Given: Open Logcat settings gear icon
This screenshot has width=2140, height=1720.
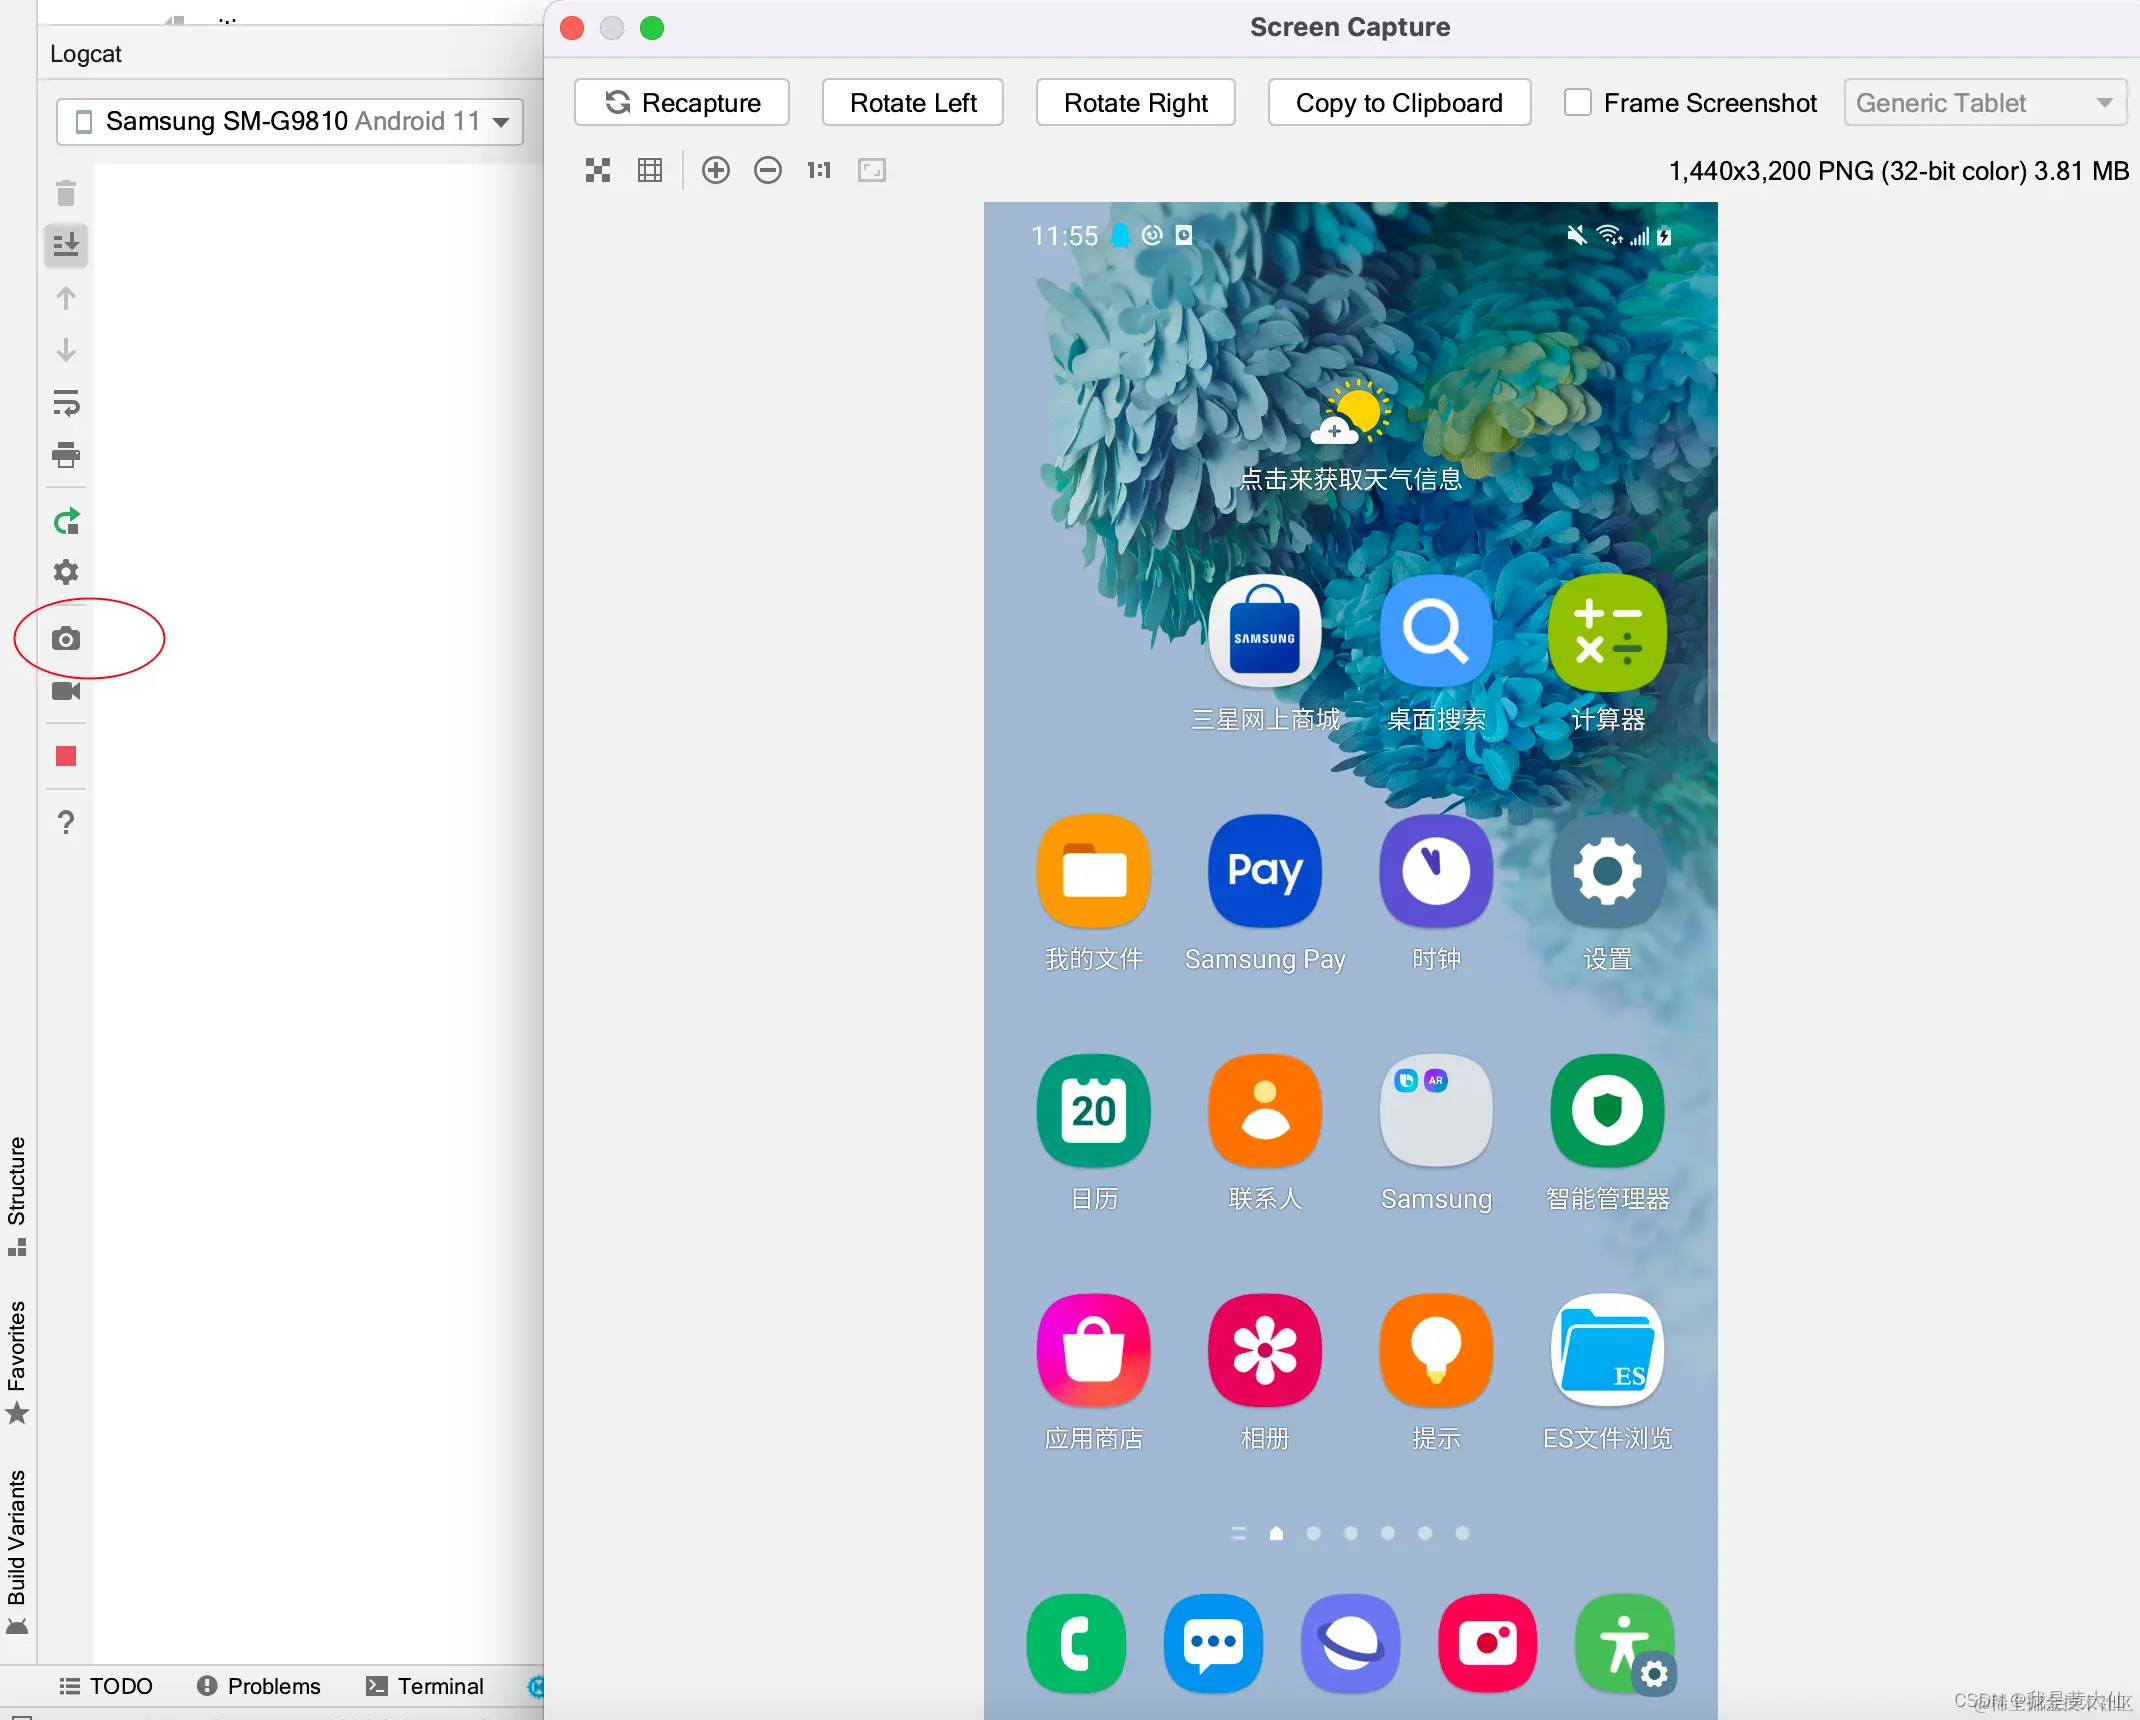Looking at the screenshot, I should click(66, 572).
